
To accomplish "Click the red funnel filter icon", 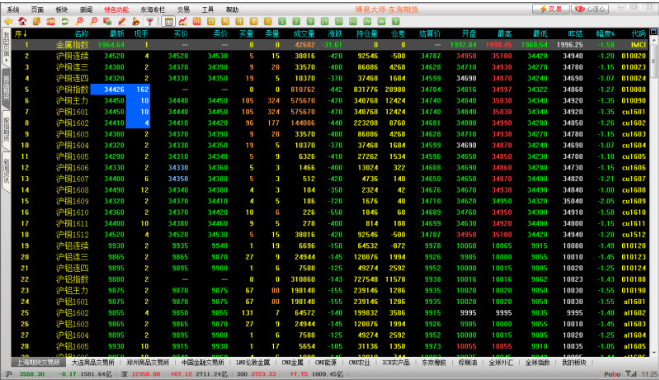I will [x=150, y=21].
